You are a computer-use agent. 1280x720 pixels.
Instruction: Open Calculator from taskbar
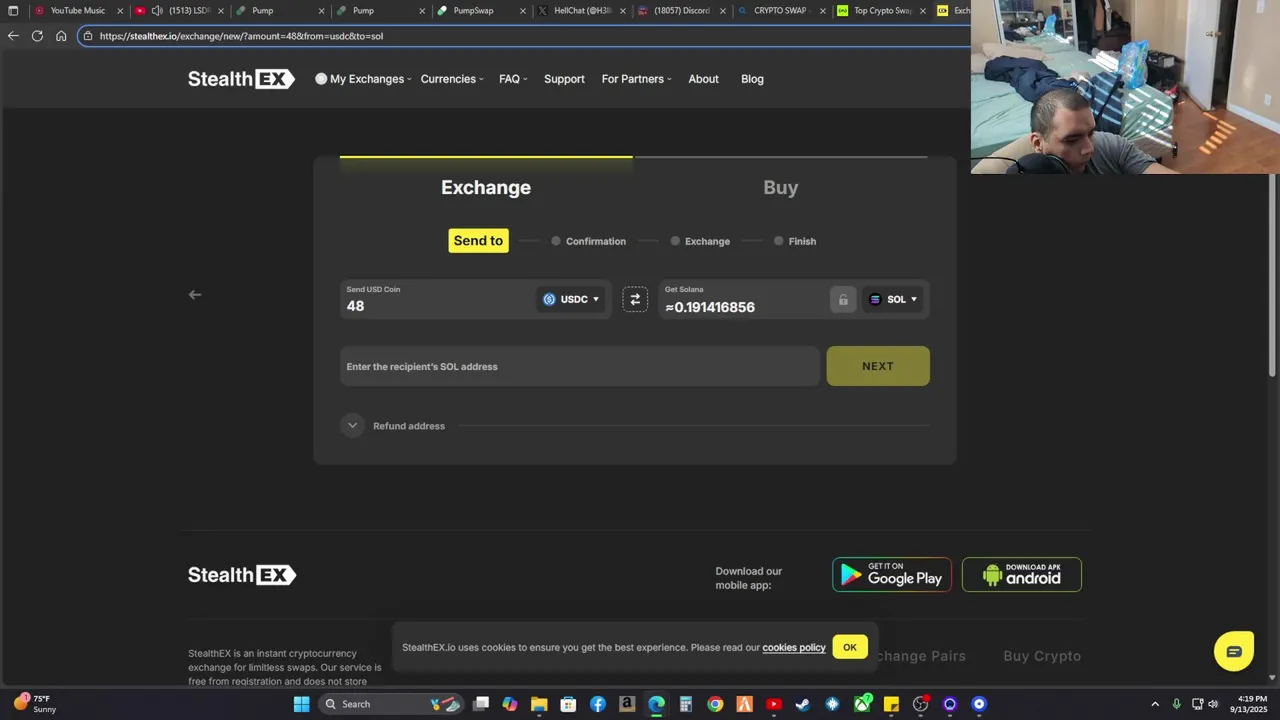pos(686,704)
